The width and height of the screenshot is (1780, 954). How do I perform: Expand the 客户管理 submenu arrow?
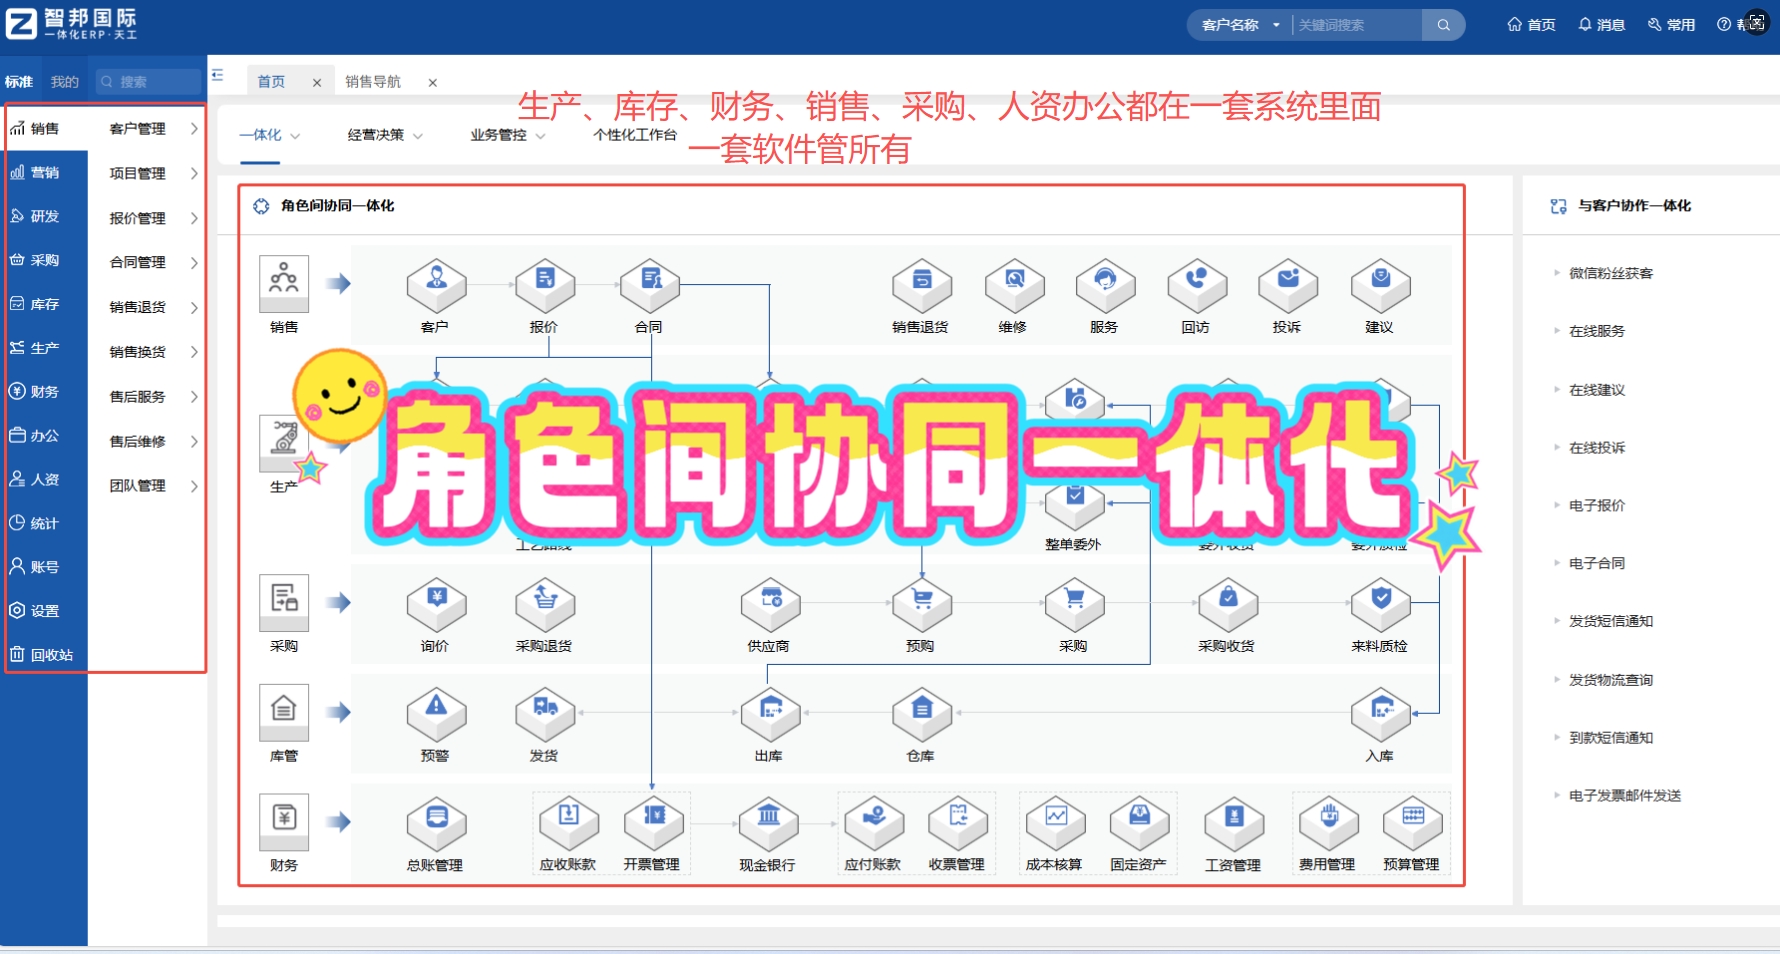194,129
